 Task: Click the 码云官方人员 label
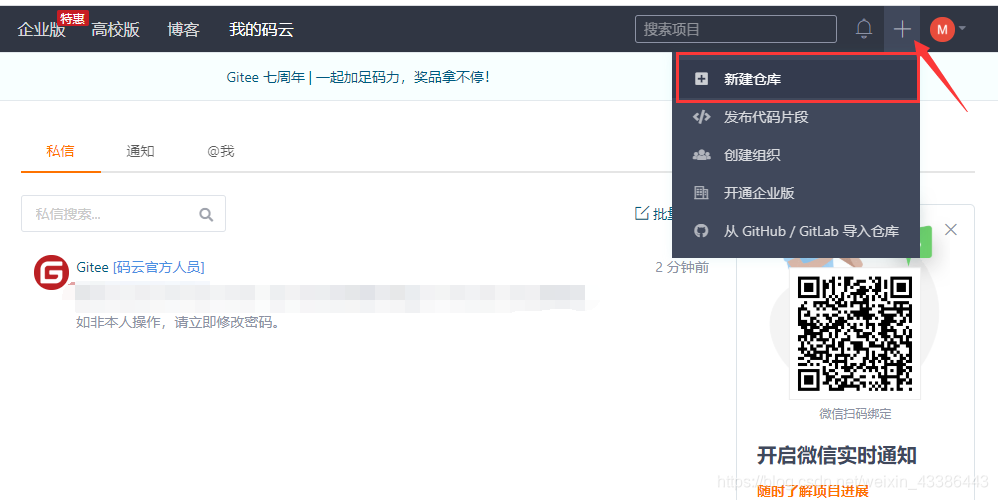pyautogui.click(x=159, y=267)
